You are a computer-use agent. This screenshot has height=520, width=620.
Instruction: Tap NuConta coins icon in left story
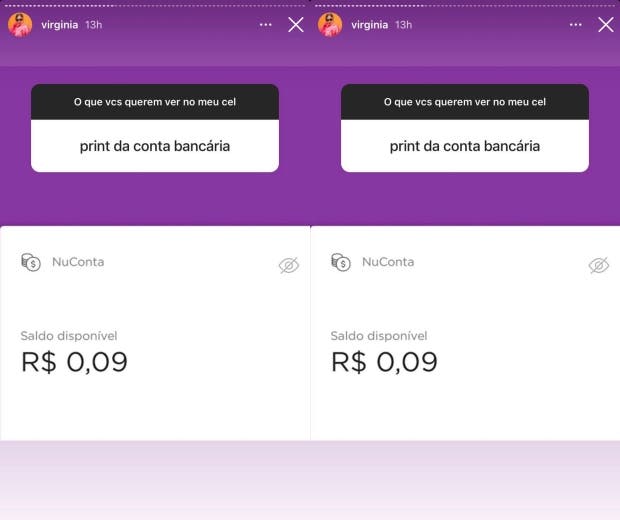(x=31, y=262)
